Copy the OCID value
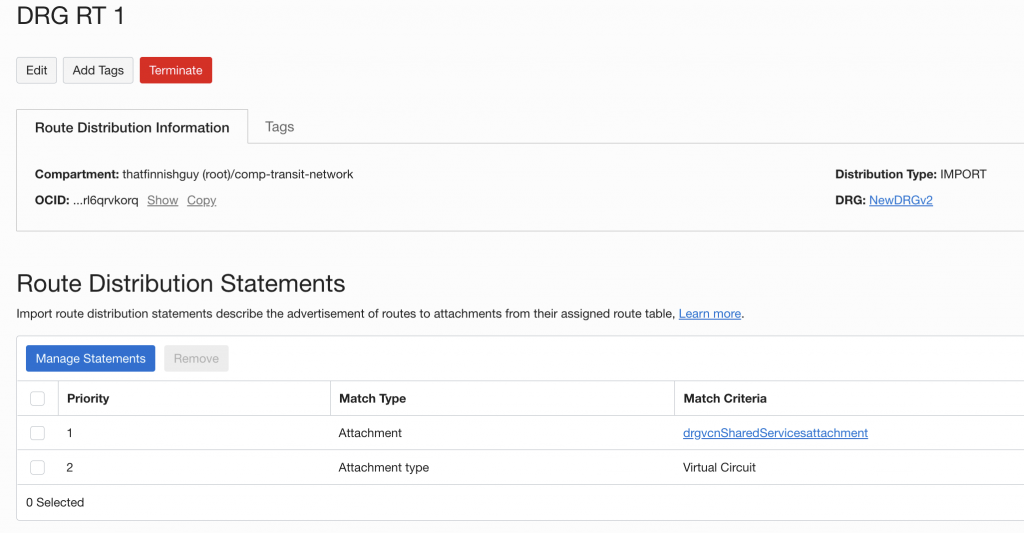Viewport: 1024px width, 533px height. tap(201, 201)
